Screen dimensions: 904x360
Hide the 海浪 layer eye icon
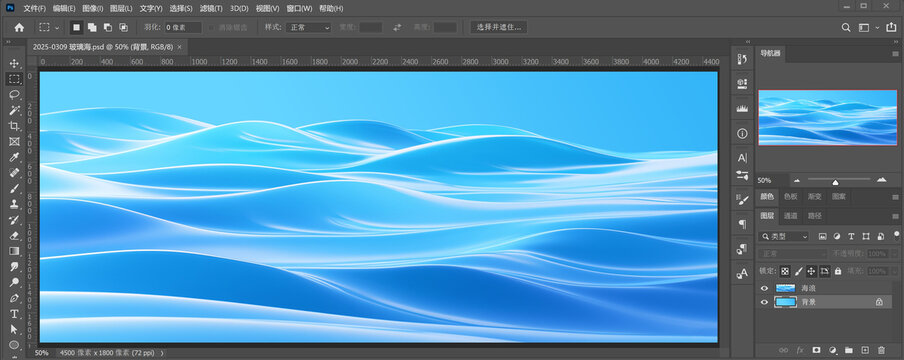[x=764, y=288]
